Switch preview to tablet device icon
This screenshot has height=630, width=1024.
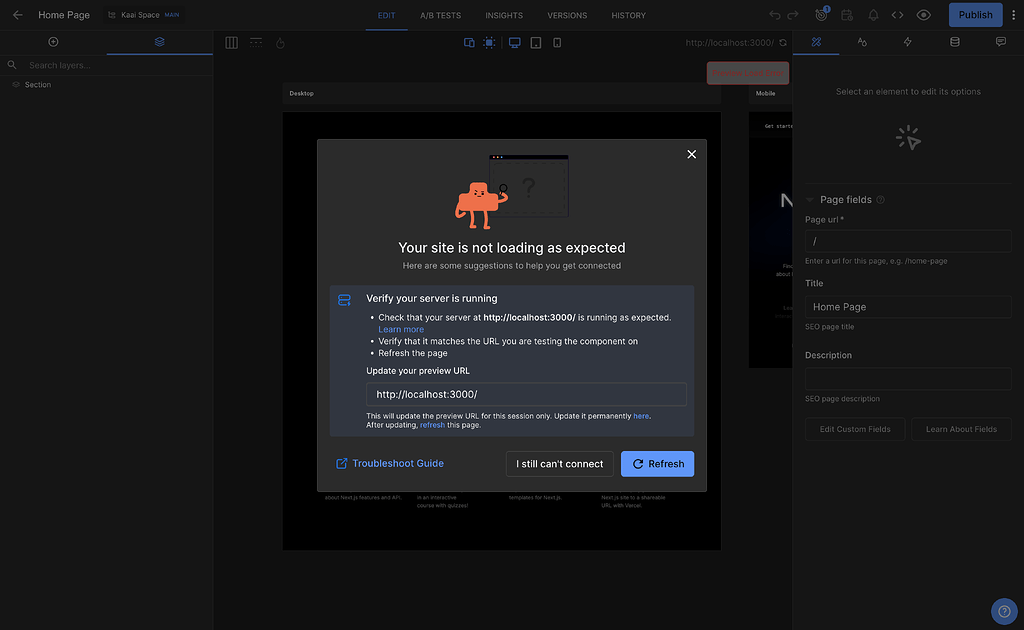click(536, 42)
